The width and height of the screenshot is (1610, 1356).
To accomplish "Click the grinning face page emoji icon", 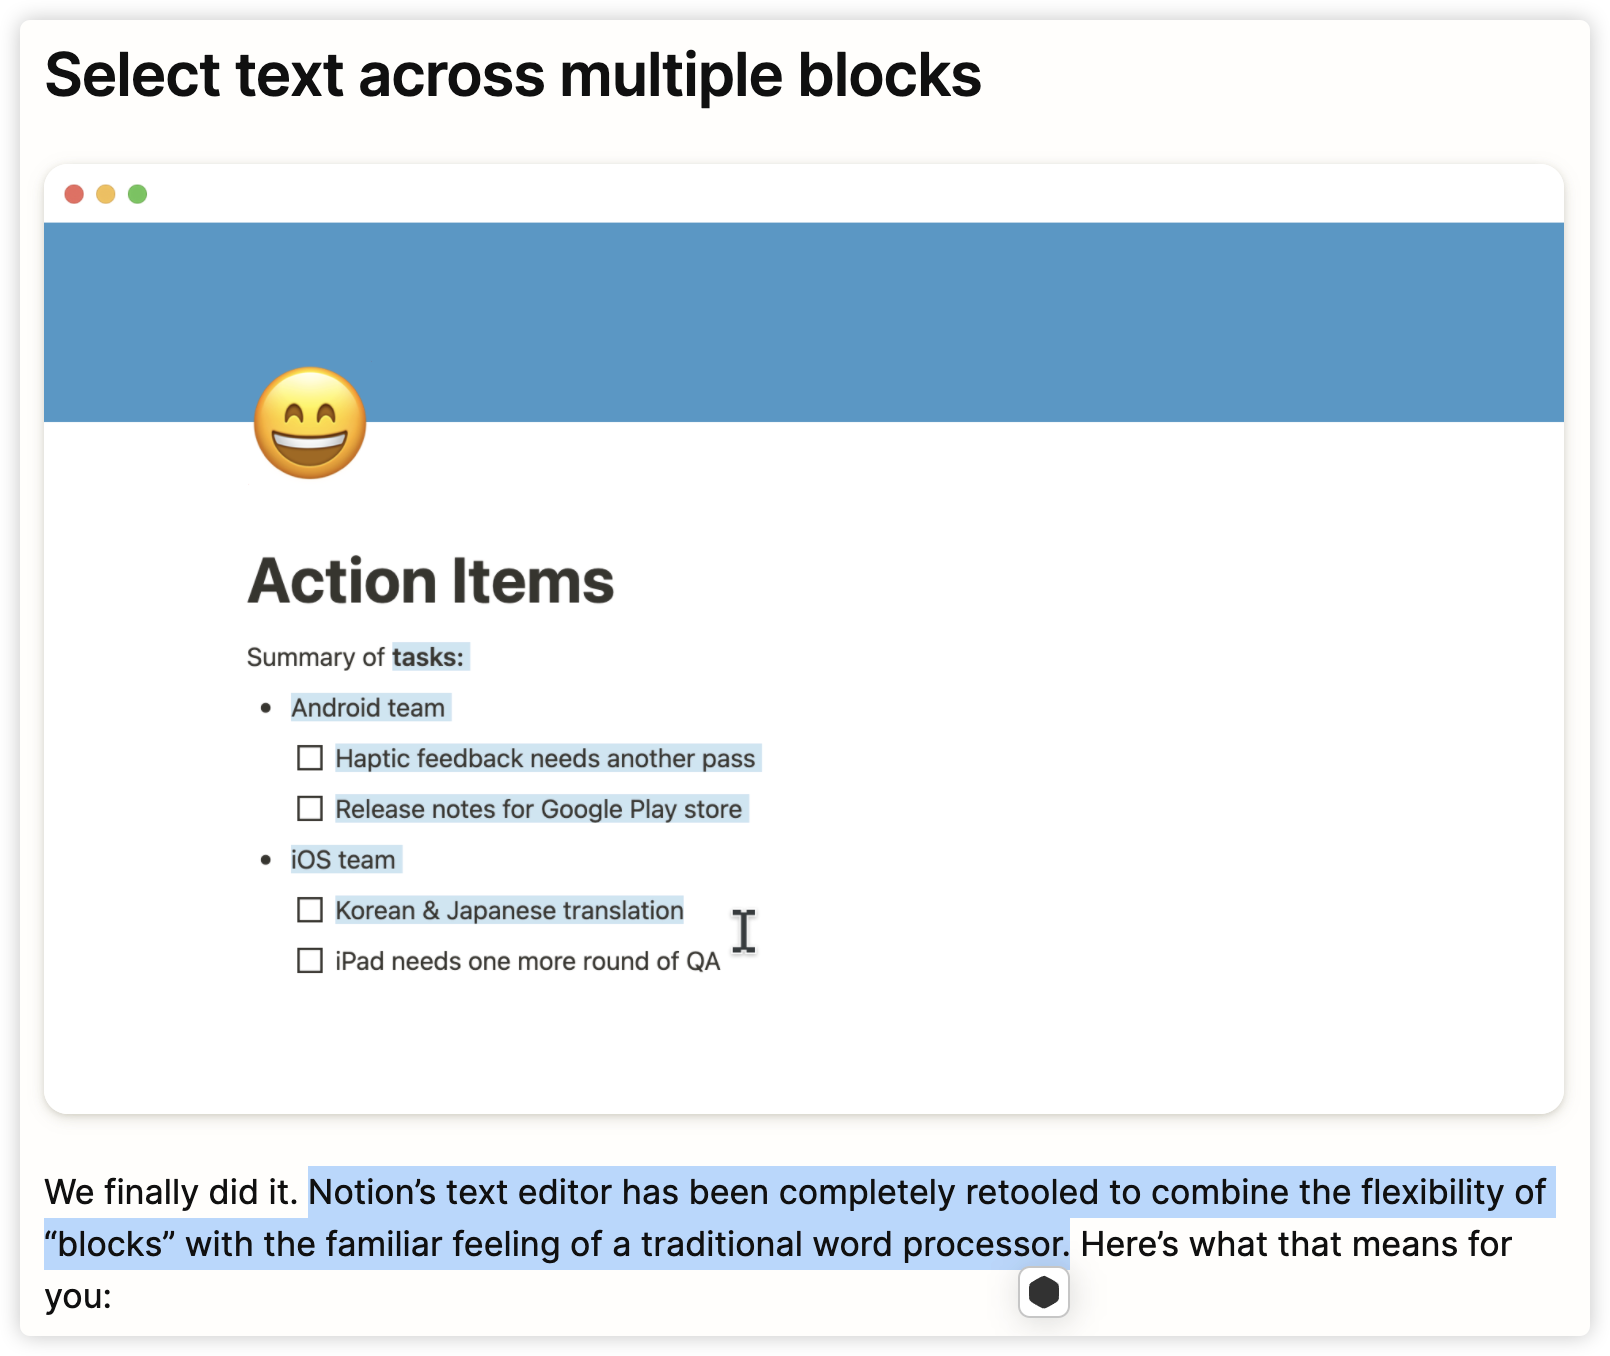I will 310,423.
